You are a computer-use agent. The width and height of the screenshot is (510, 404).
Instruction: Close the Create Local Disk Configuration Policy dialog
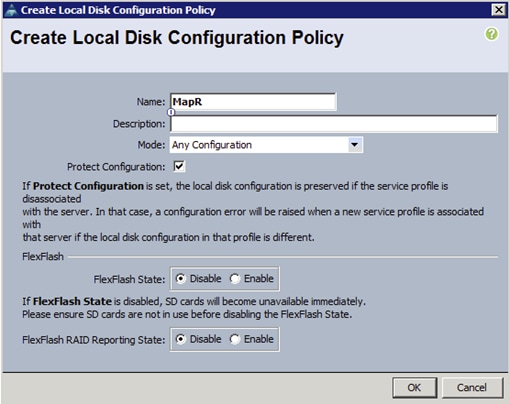pos(498,10)
